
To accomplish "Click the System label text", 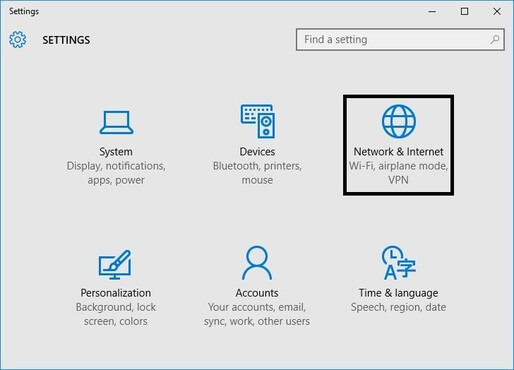I will (116, 152).
